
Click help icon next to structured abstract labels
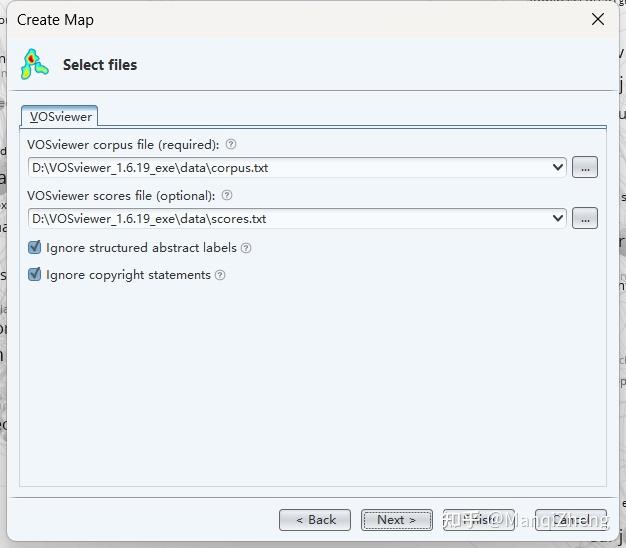pyautogui.click(x=246, y=248)
